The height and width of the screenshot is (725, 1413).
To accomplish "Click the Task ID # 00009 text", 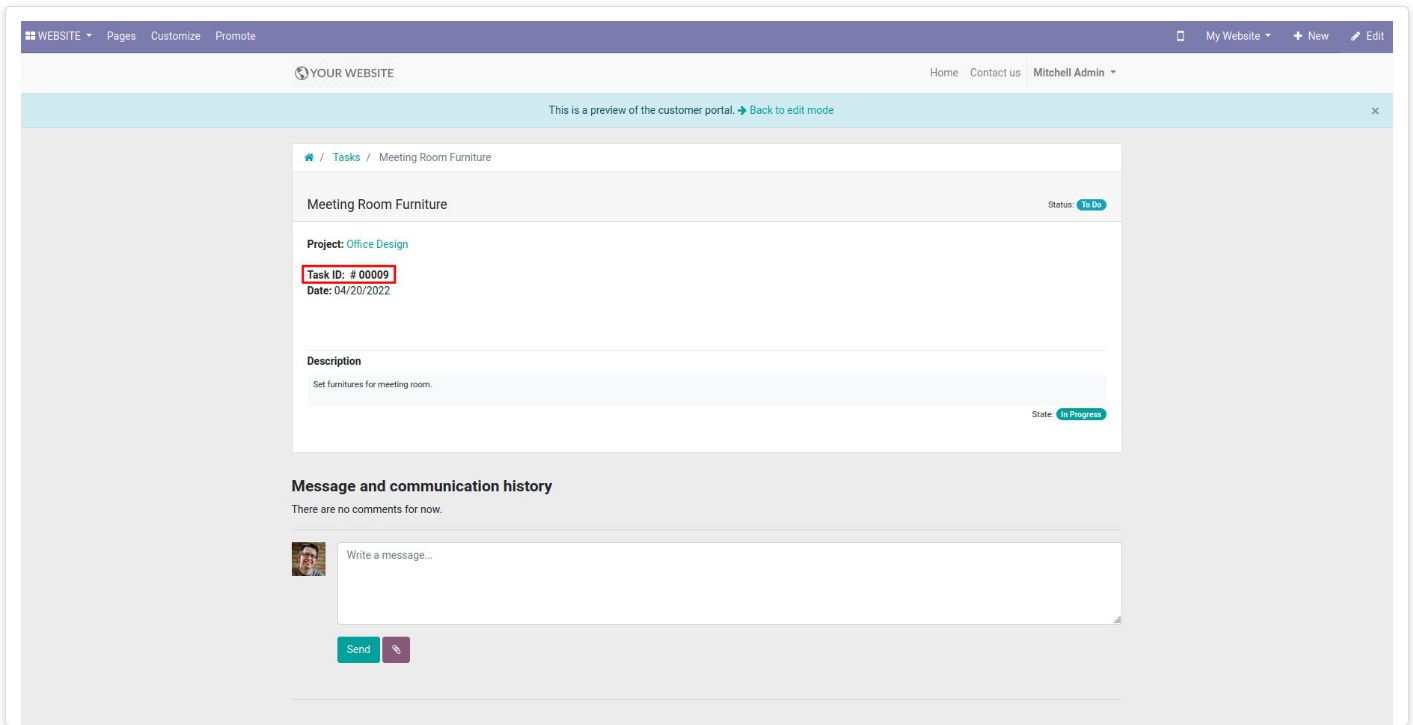I will 348,275.
